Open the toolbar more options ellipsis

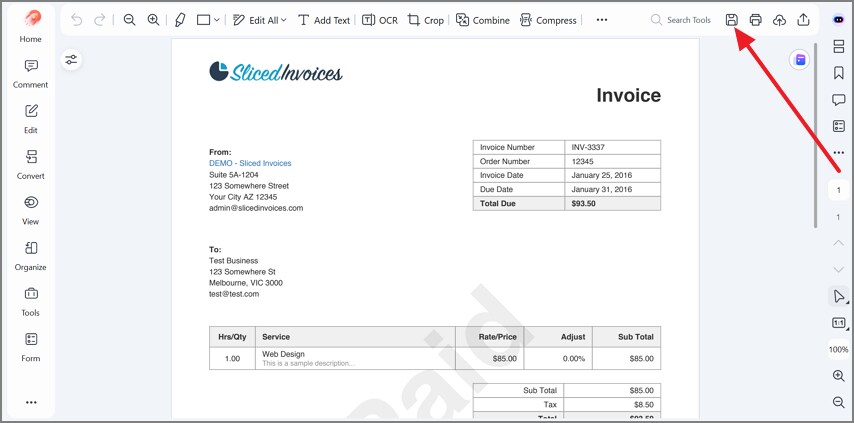click(602, 20)
